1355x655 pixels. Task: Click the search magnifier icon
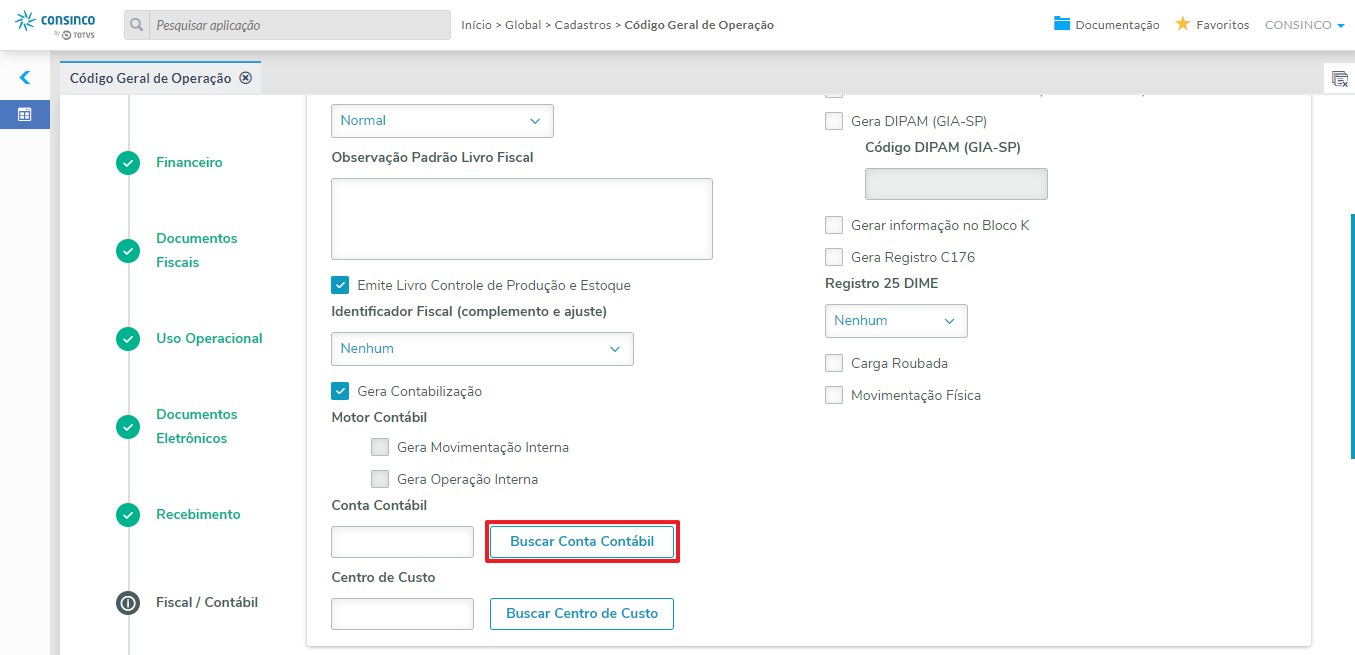tap(137, 25)
